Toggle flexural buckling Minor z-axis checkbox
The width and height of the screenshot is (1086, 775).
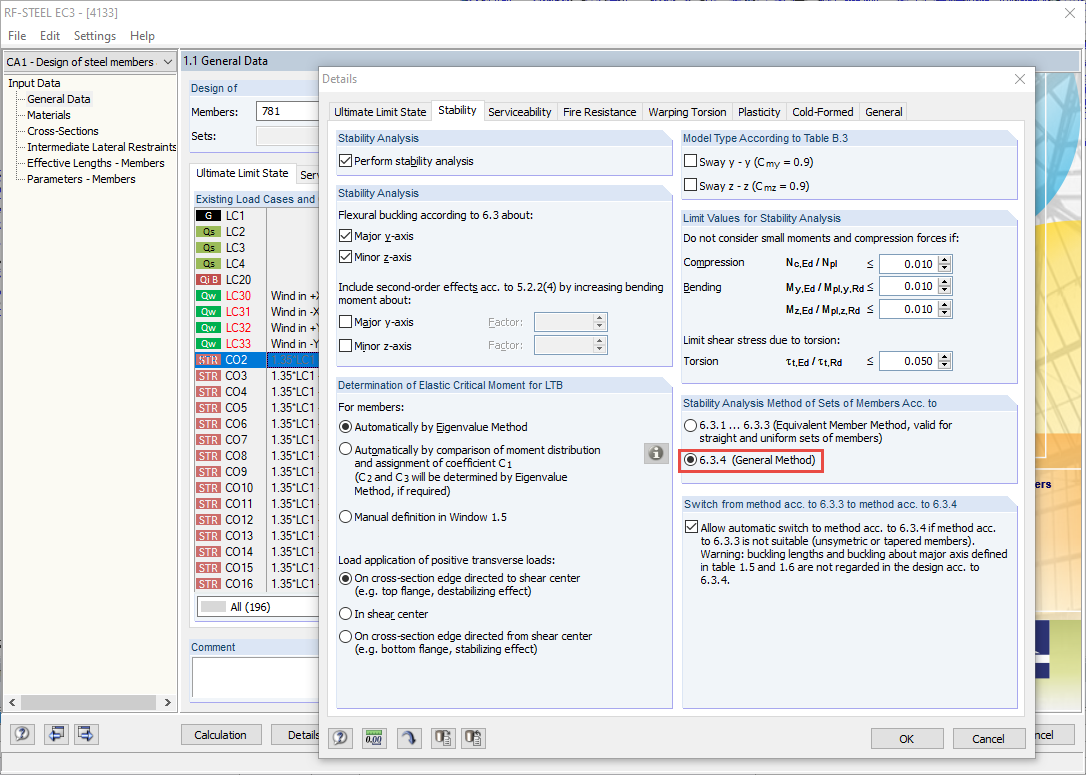[x=346, y=257]
